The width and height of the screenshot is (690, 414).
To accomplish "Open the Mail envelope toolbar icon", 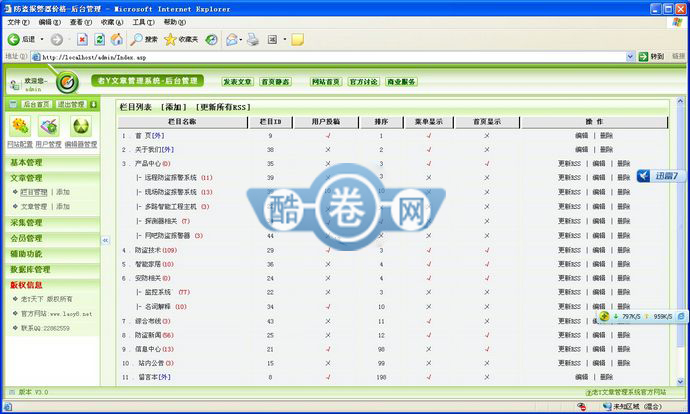I will click(232, 40).
